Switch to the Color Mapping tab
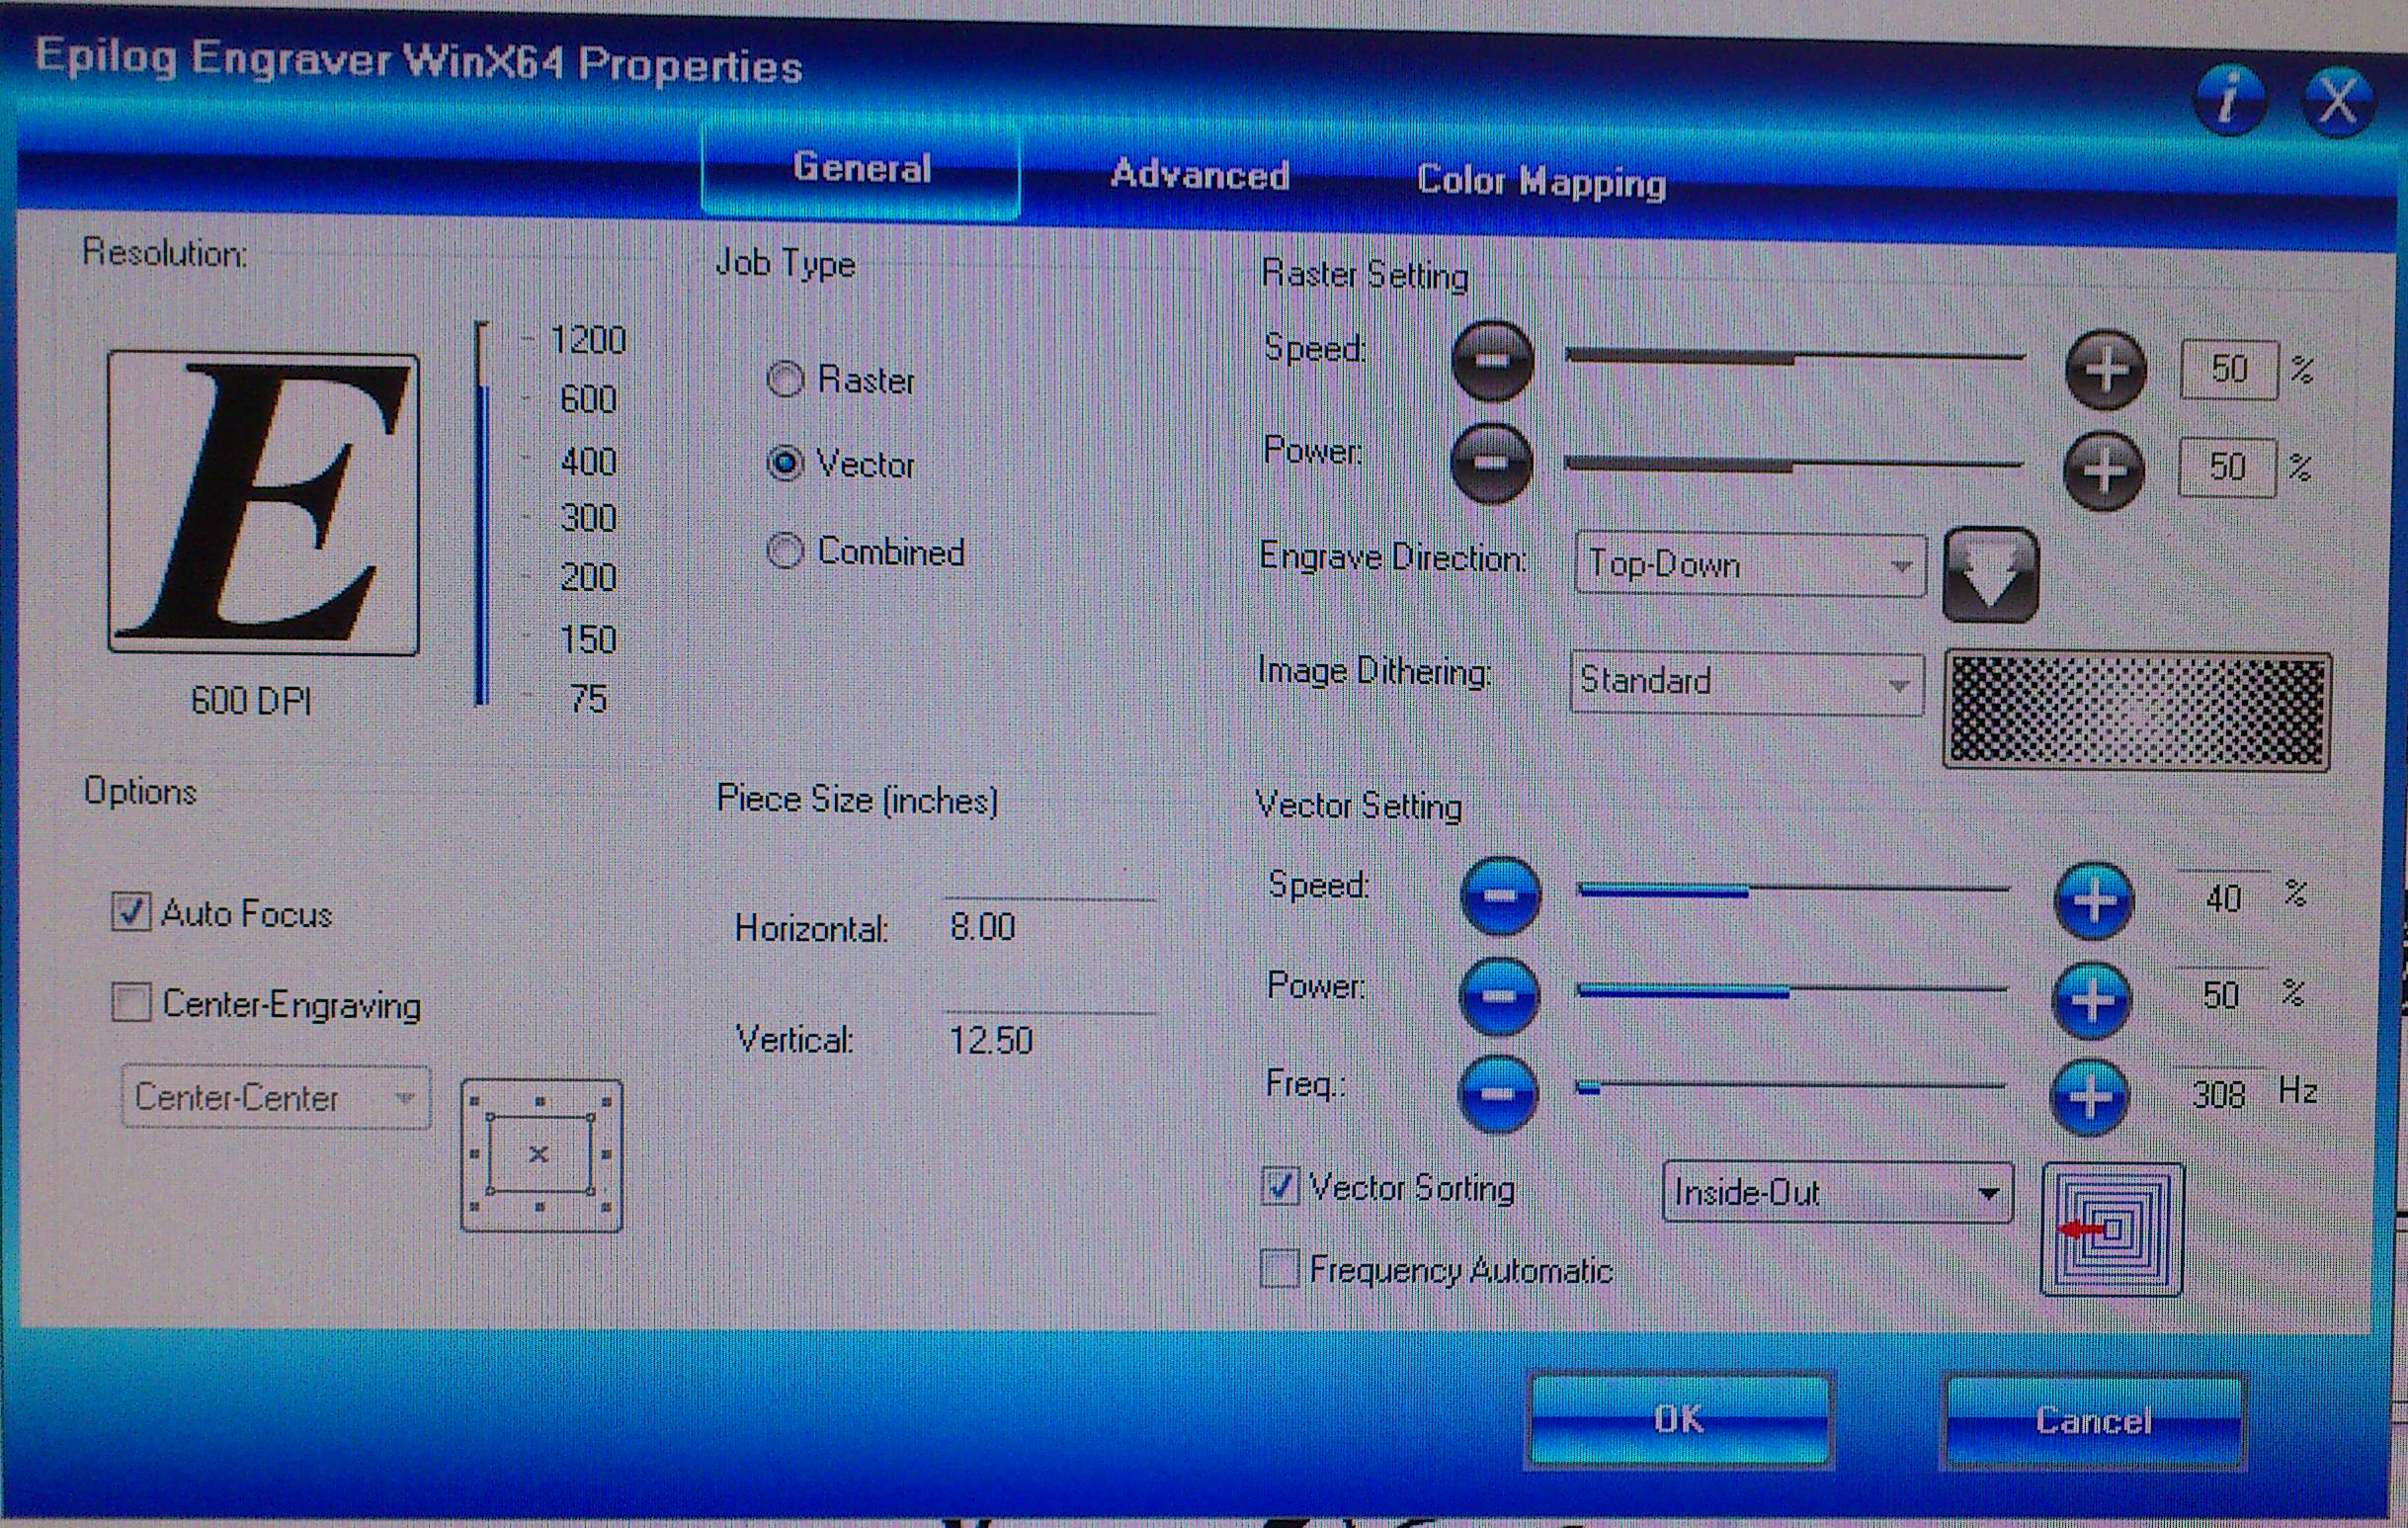This screenshot has width=2408, height=1528. (x=1541, y=181)
